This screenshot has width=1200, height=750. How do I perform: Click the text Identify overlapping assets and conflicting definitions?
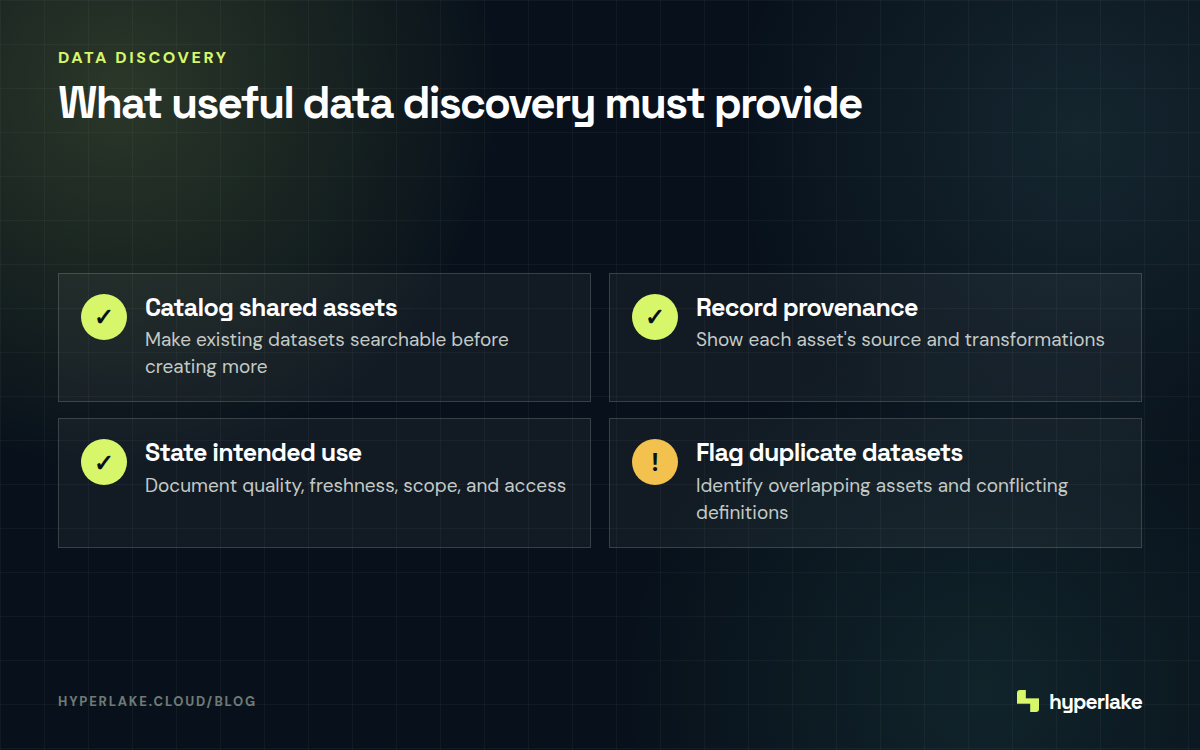[882, 499]
